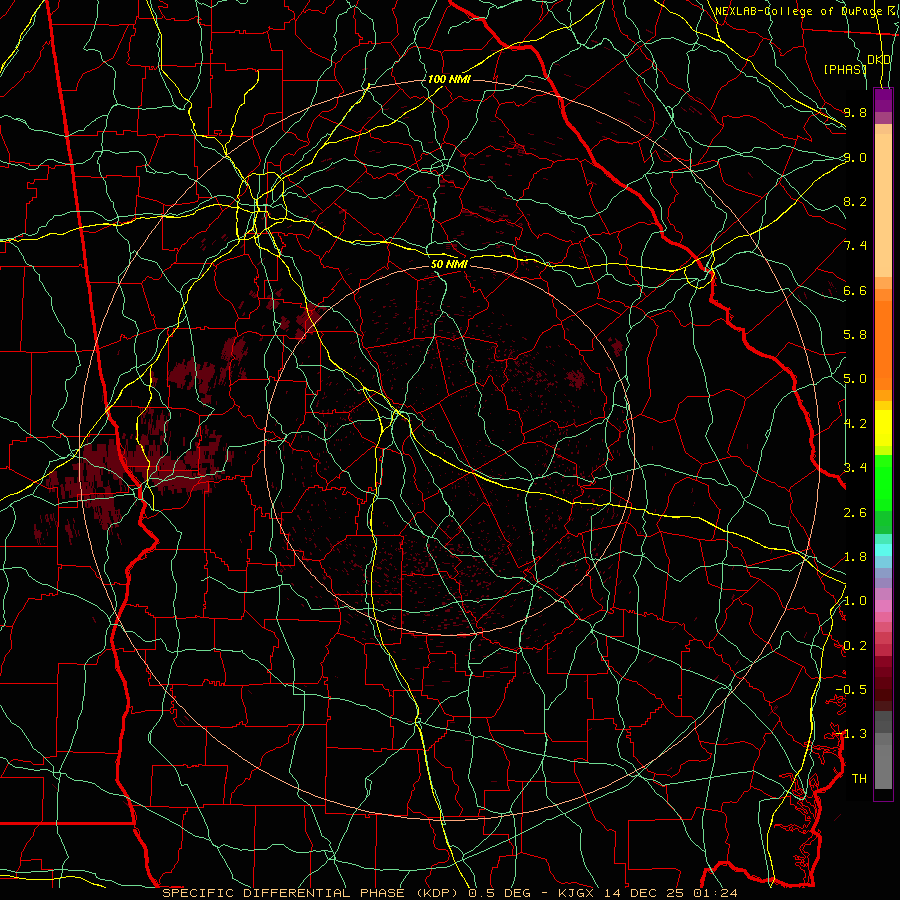This screenshot has width=900, height=900.
Task: Click the "5.8" legend value
Action: [x=855, y=335]
